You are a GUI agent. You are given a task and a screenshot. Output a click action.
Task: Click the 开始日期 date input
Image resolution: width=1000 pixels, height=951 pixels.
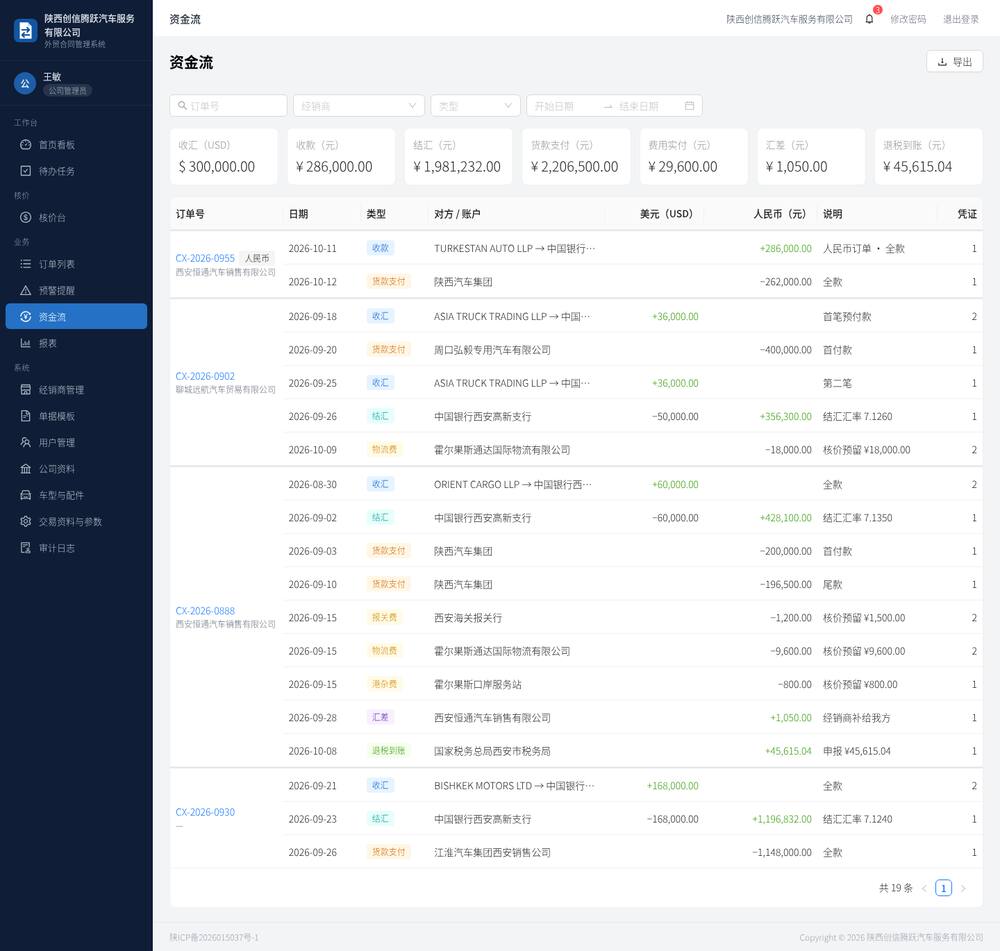565,106
